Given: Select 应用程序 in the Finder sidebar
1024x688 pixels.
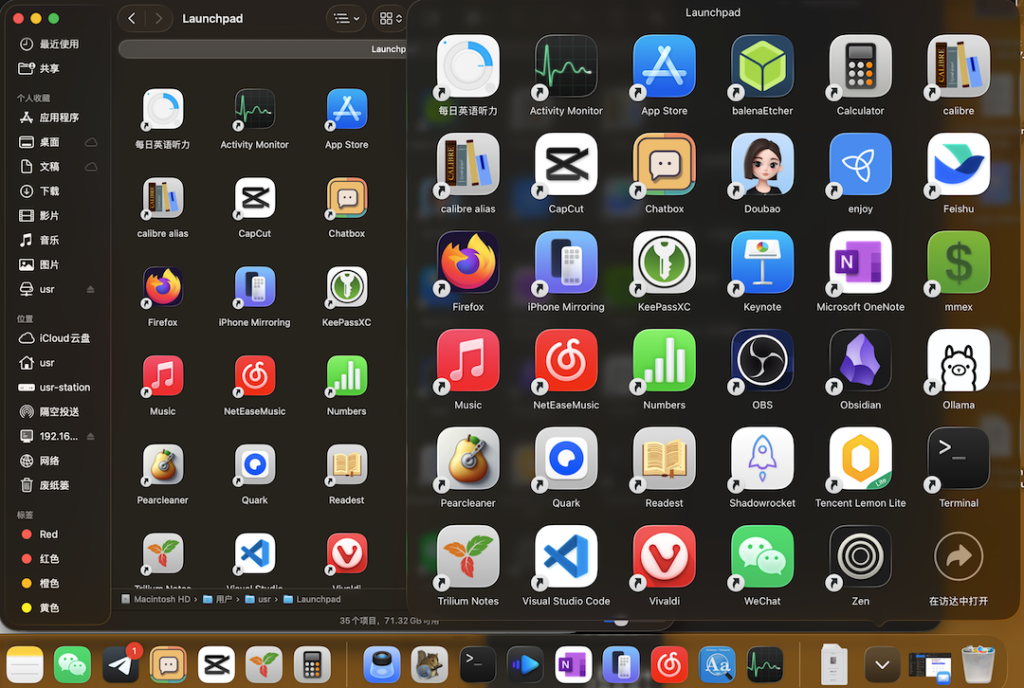Looking at the screenshot, I should pos(58,118).
